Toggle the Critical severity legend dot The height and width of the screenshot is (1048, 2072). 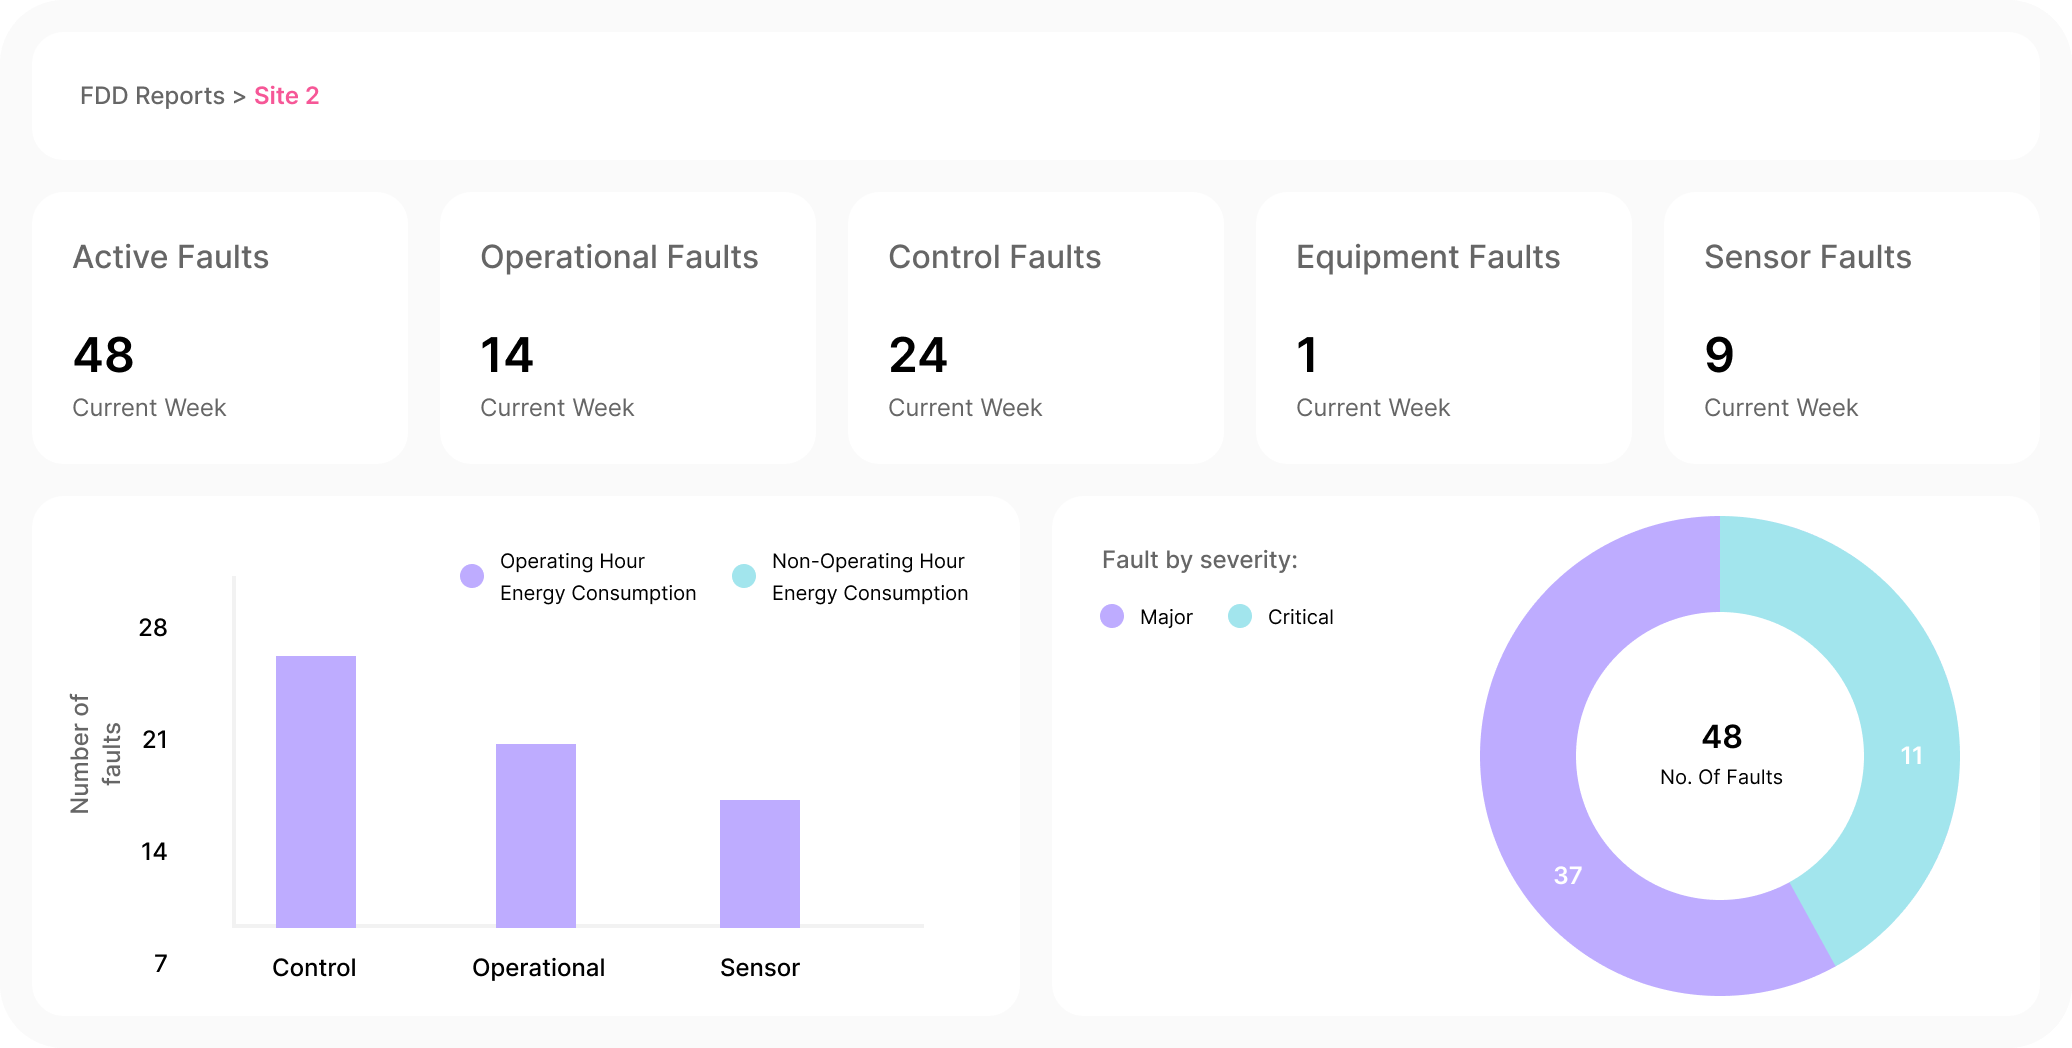click(1240, 616)
